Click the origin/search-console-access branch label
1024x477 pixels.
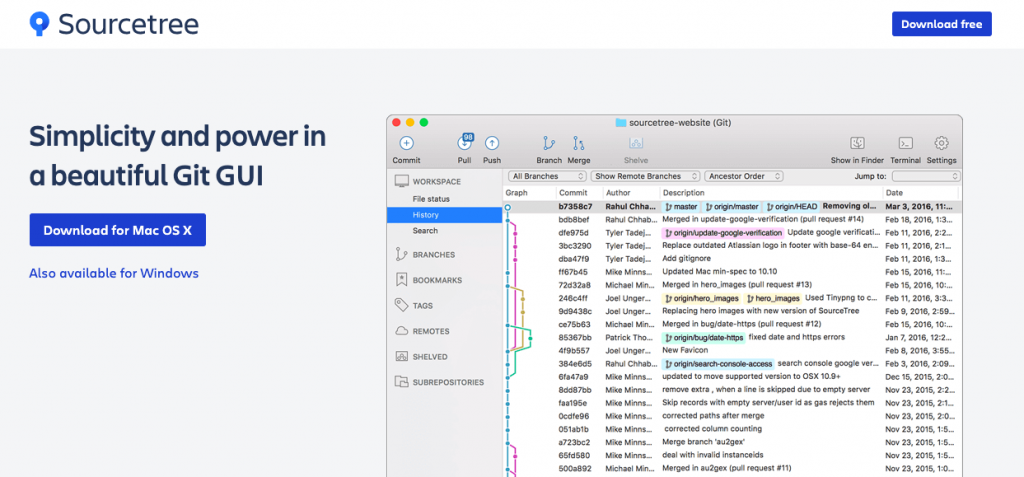(718, 364)
